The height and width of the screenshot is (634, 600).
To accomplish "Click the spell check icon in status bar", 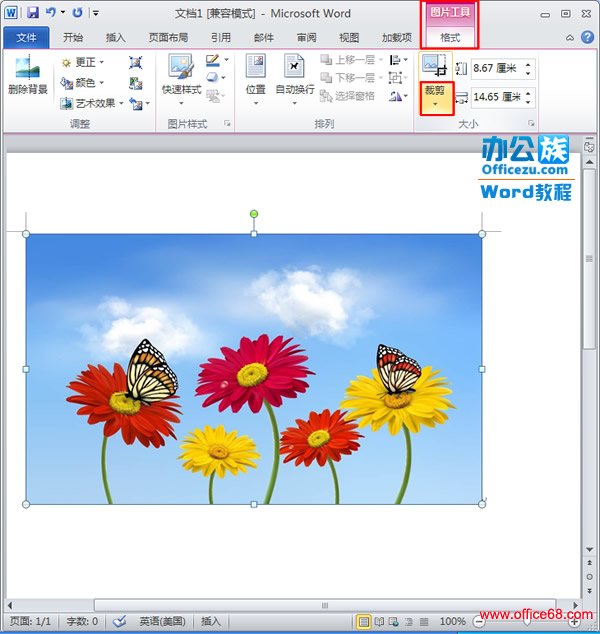I will pos(119,621).
